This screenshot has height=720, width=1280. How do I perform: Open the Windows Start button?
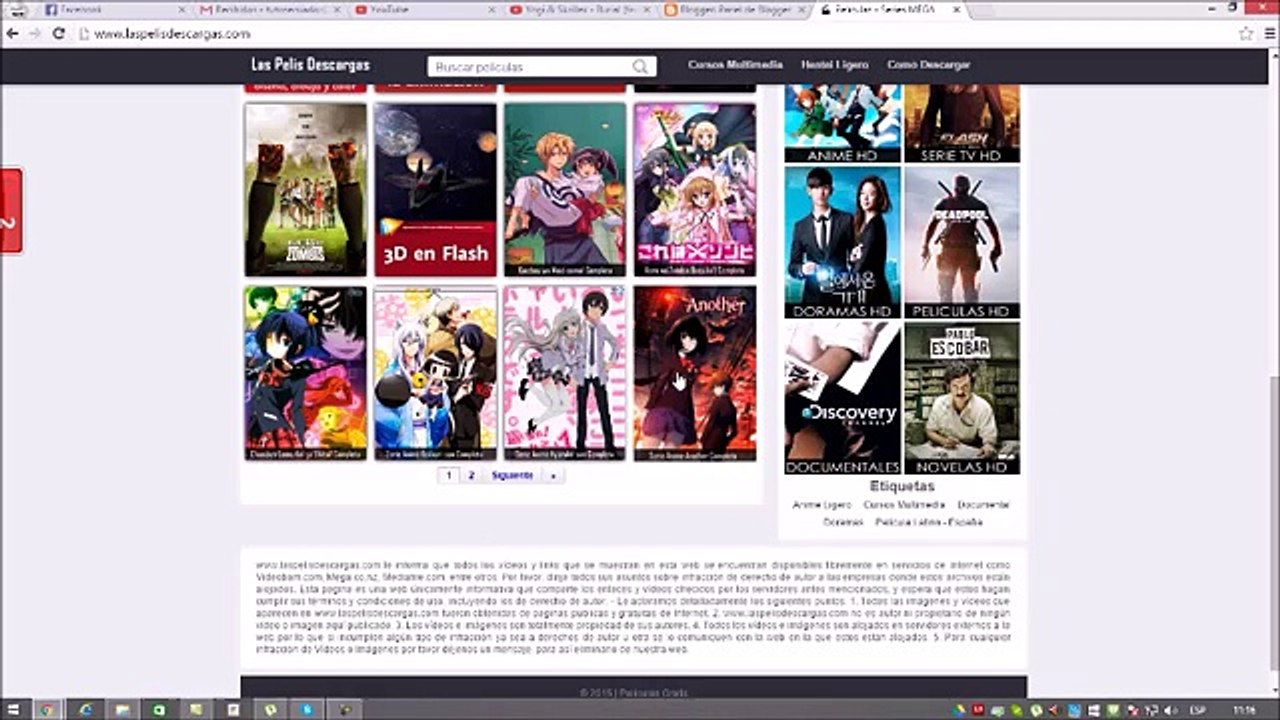(13, 709)
